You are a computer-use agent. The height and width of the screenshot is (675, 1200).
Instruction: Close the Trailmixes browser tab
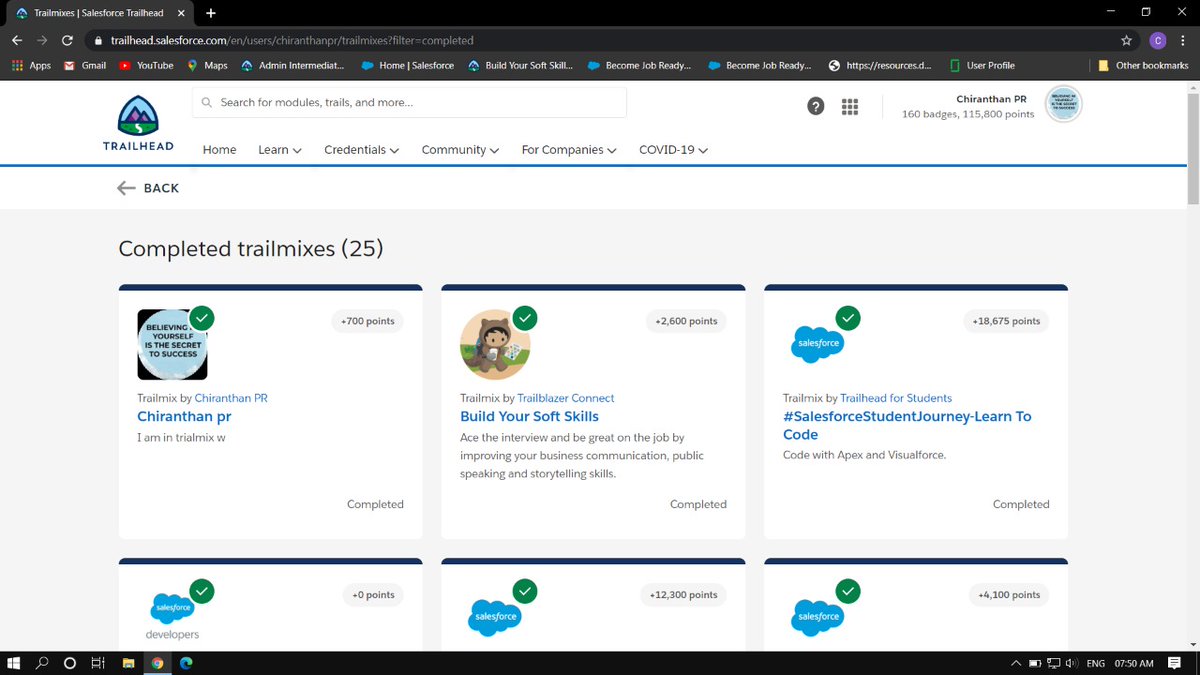click(x=181, y=13)
